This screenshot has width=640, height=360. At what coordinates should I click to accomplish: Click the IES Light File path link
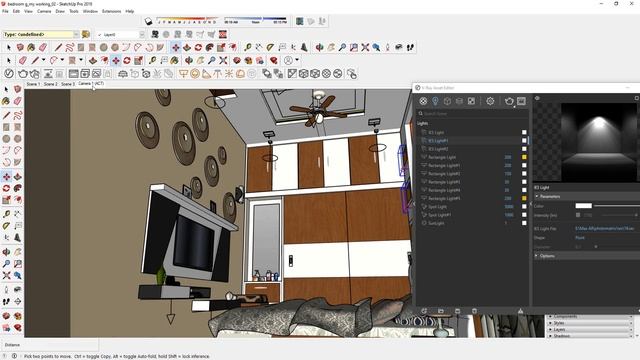(x=605, y=229)
